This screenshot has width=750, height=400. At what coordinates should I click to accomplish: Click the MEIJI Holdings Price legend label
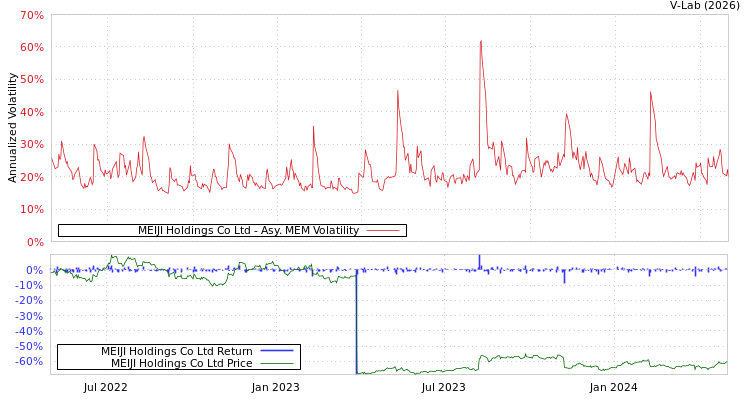pyautogui.click(x=181, y=363)
